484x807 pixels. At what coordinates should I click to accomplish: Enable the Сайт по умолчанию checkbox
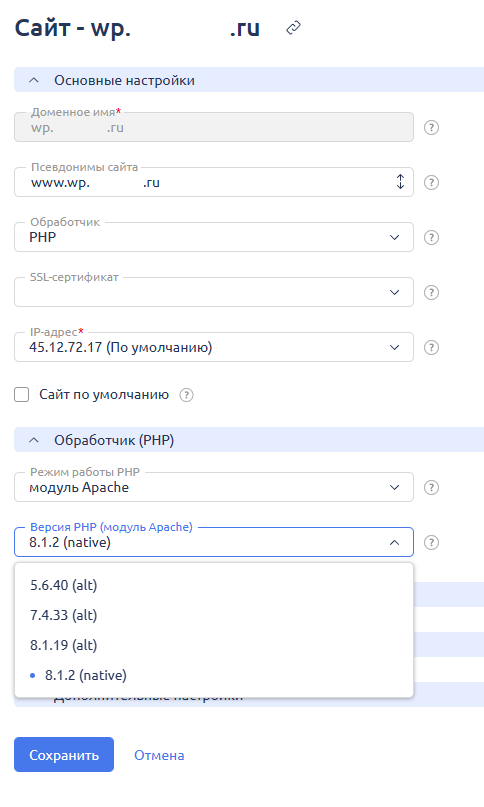(22, 395)
